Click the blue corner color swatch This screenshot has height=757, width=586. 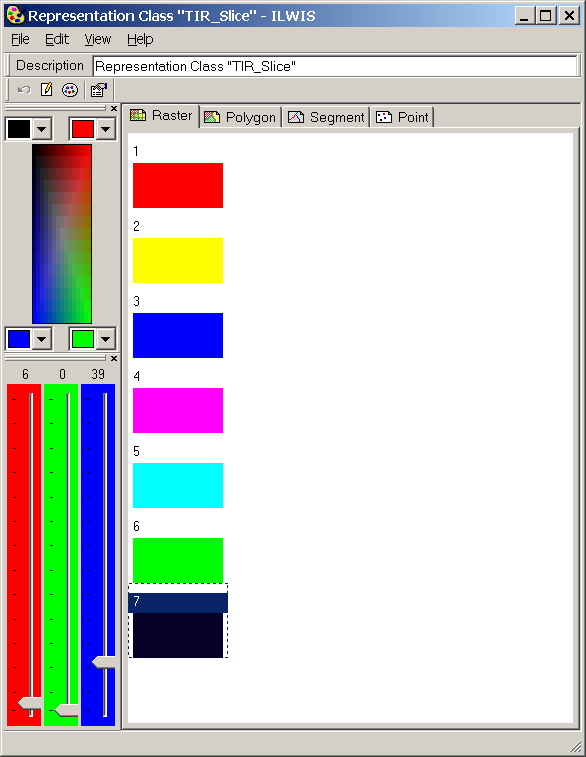[19, 339]
